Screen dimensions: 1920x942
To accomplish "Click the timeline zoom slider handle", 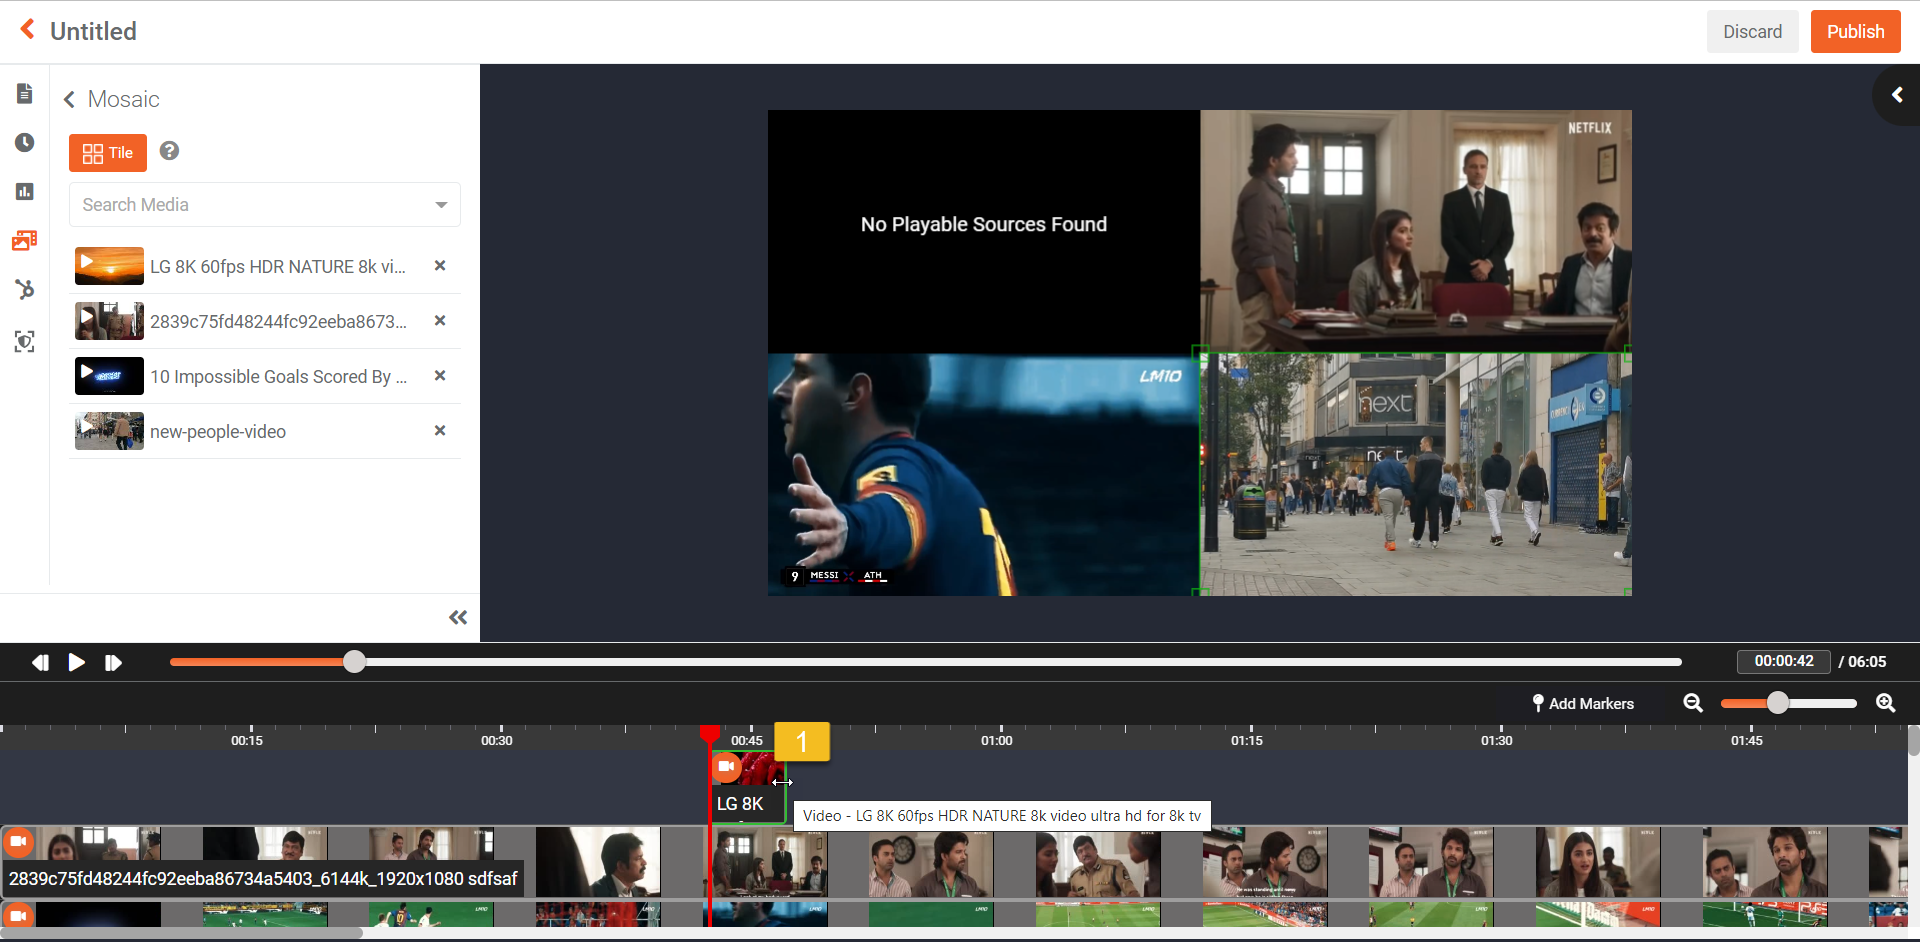I will [x=1777, y=703].
